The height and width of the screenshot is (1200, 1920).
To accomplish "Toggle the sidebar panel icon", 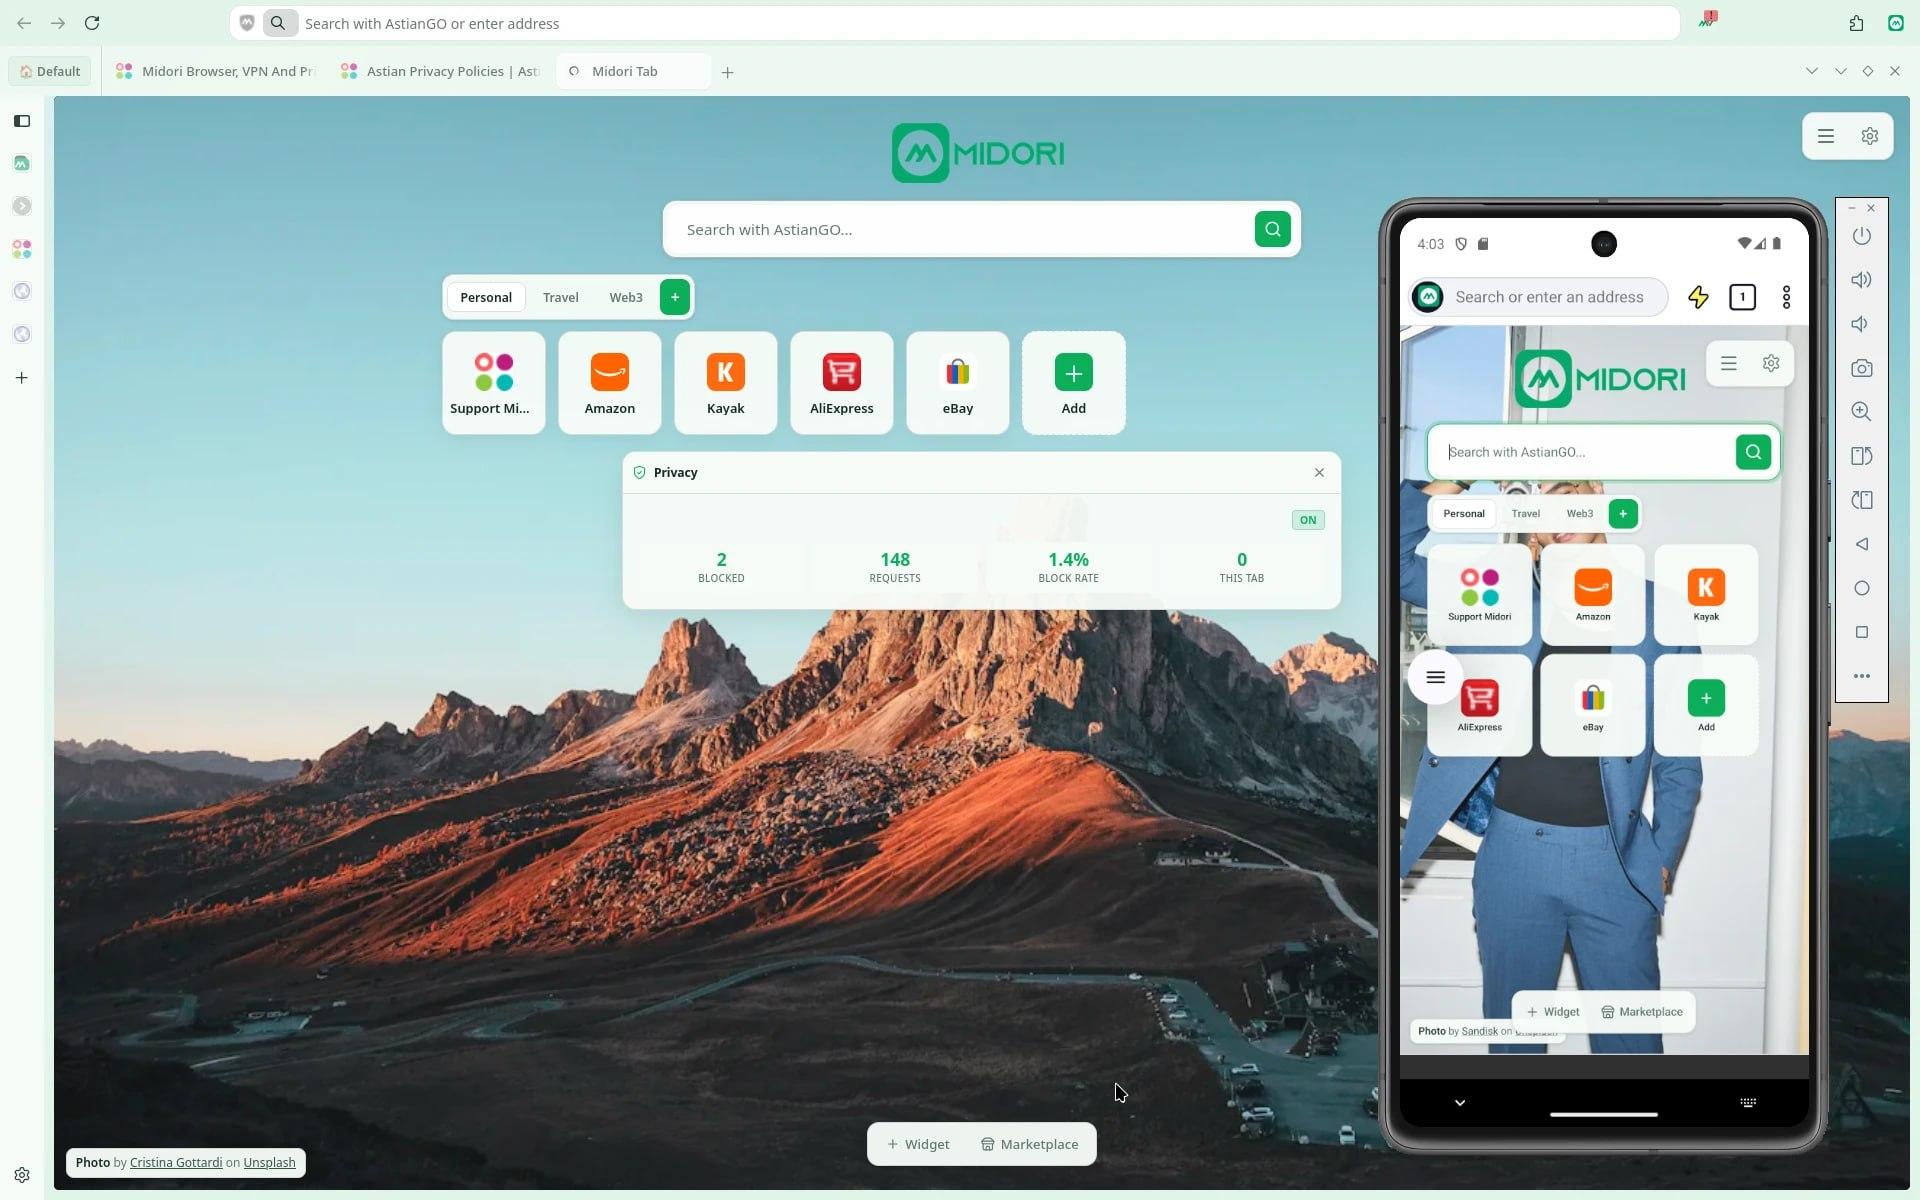I will click(22, 121).
